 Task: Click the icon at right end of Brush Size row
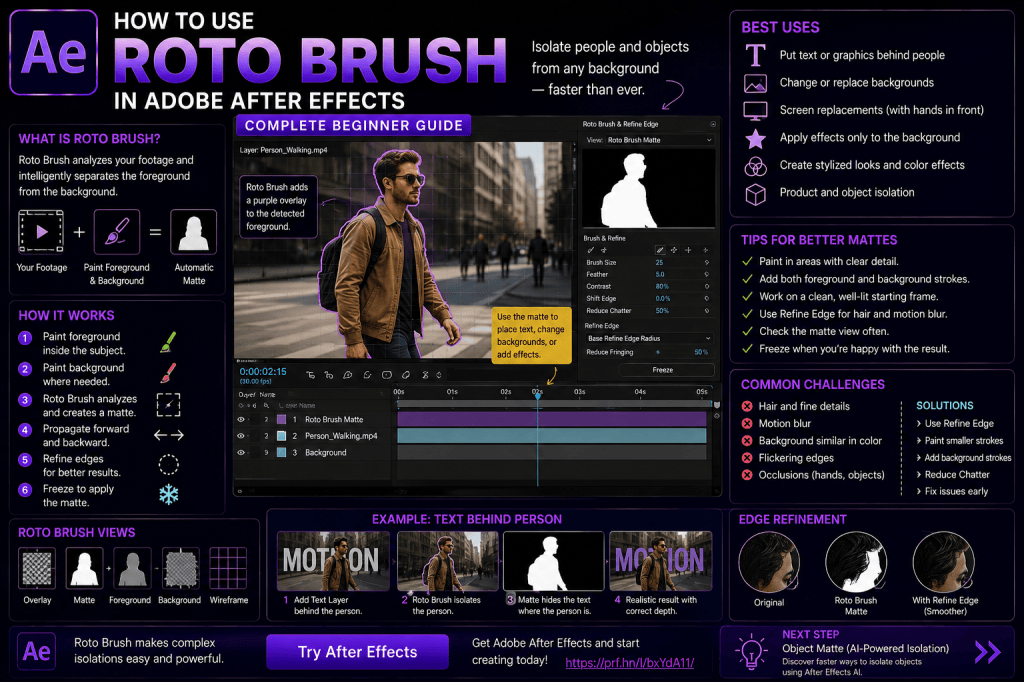pos(707,263)
